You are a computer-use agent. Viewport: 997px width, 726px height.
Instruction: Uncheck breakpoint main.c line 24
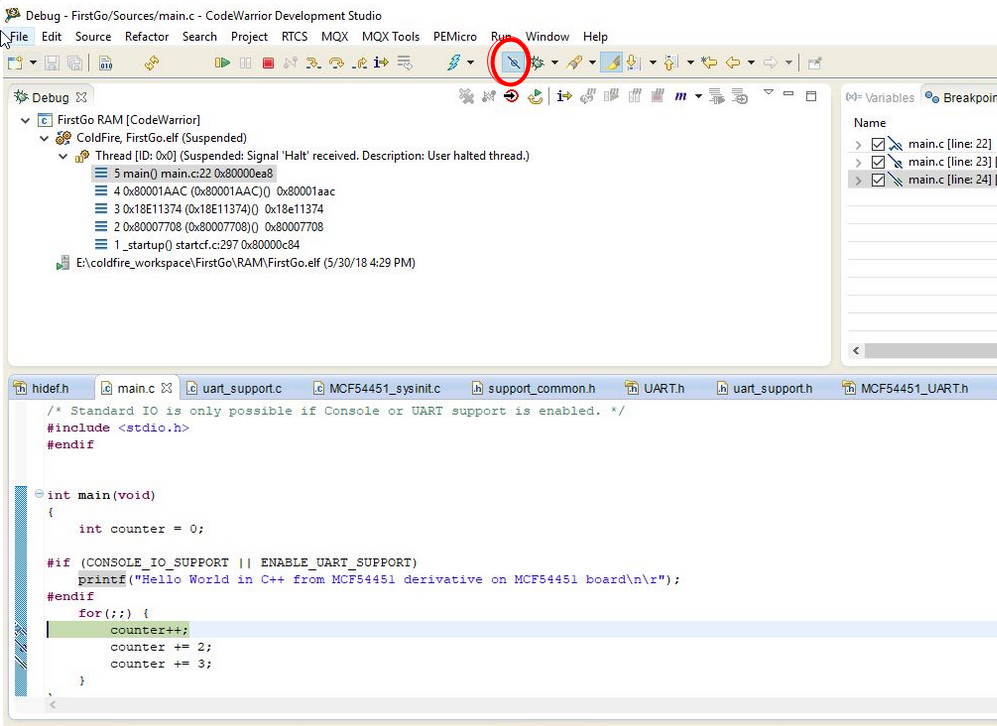point(878,180)
